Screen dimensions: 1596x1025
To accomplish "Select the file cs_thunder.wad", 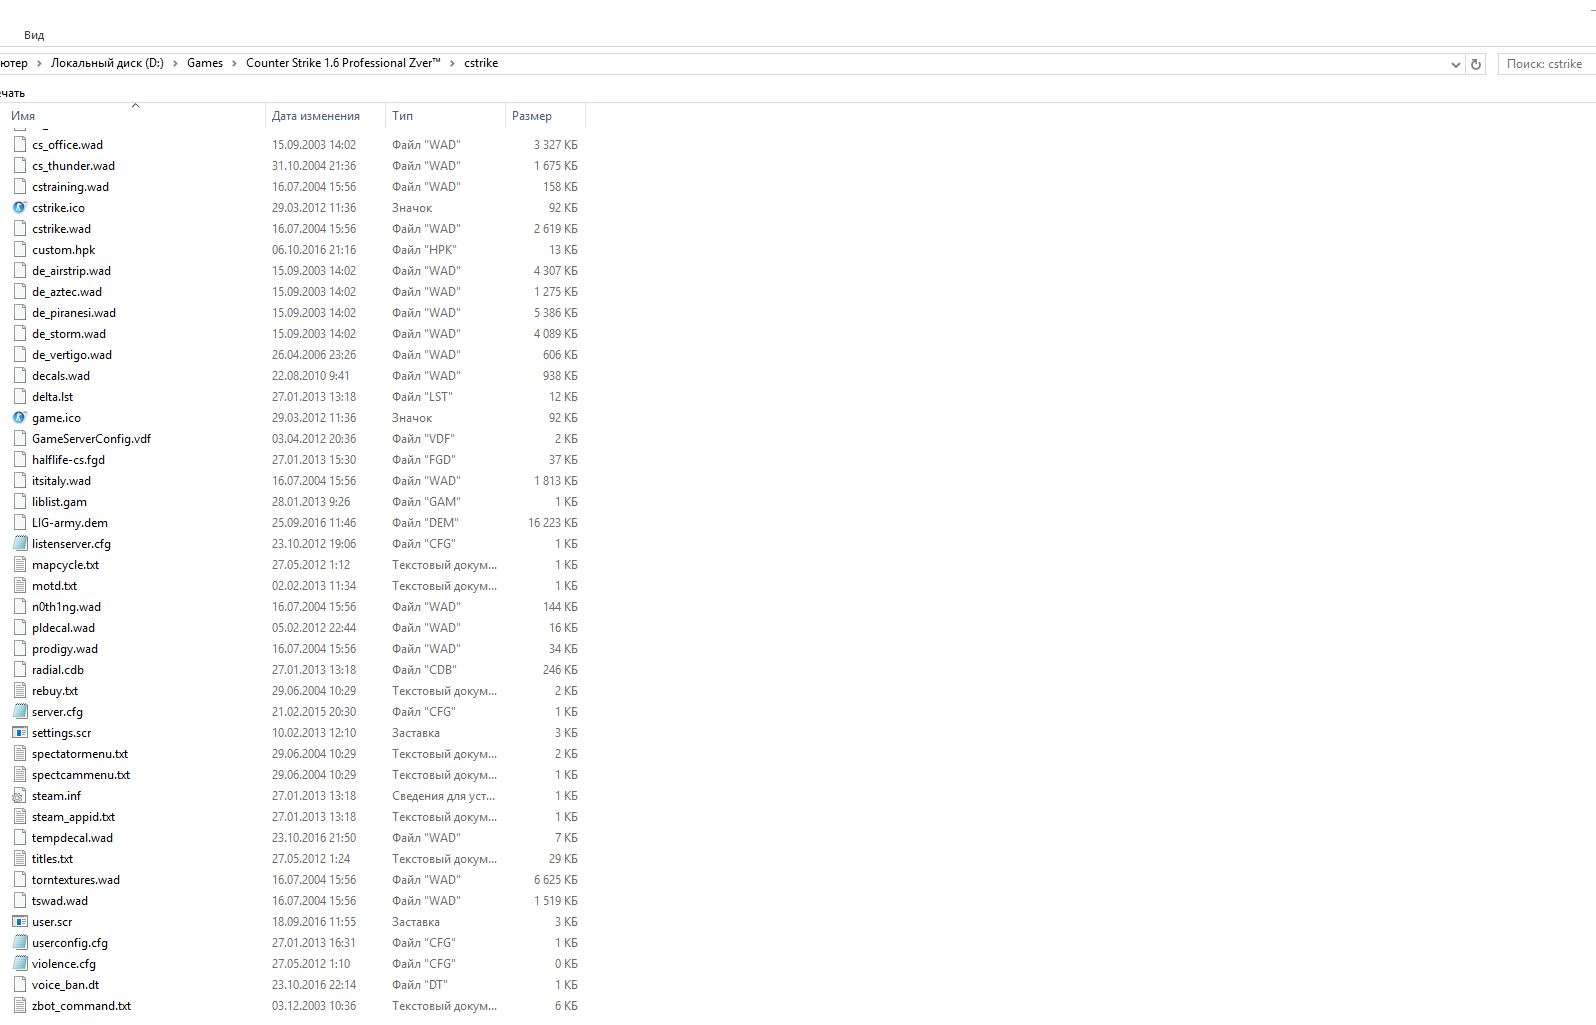I will point(73,166).
